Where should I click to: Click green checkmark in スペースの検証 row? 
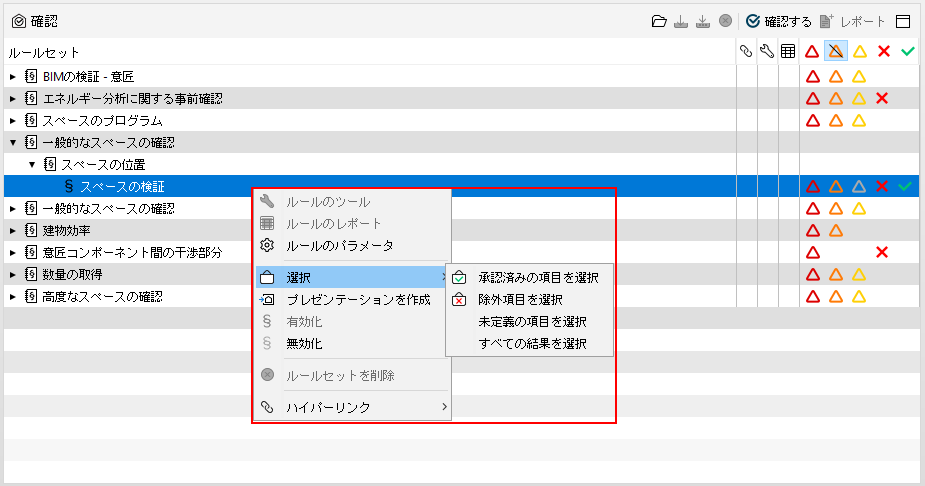pos(905,186)
